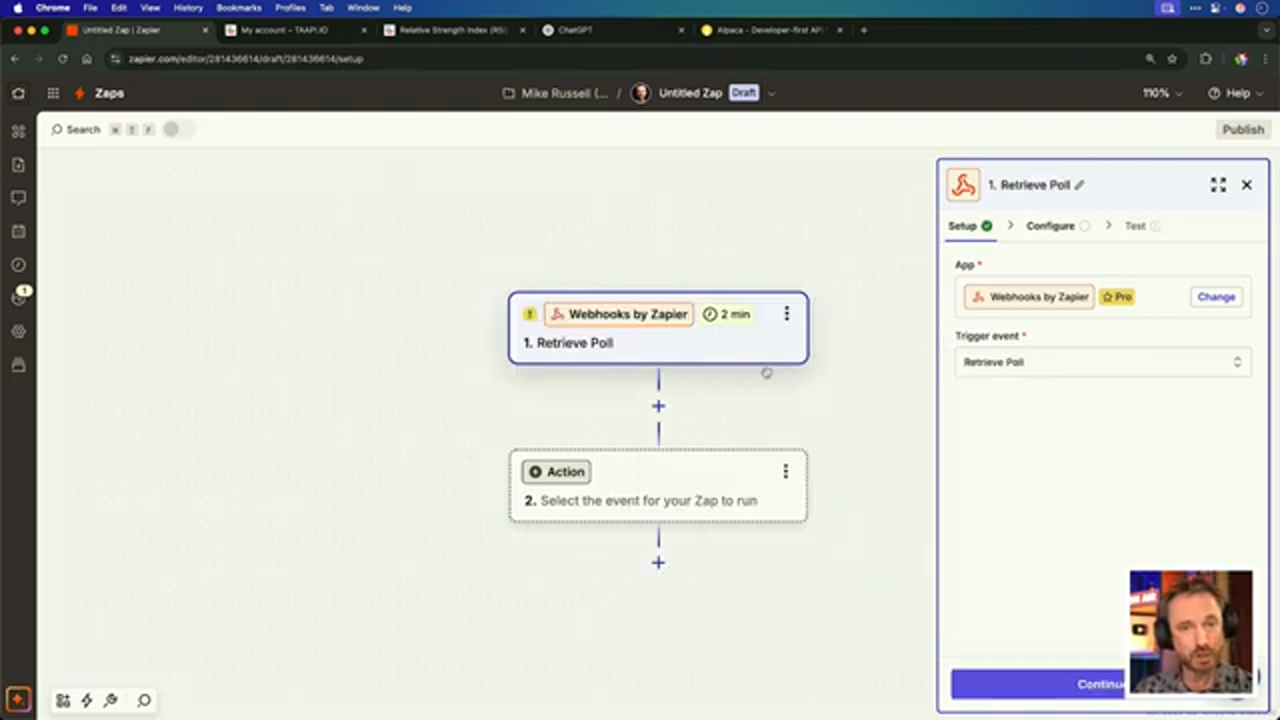1280x720 pixels.
Task: Click the Change app button
Action: point(1216,297)
